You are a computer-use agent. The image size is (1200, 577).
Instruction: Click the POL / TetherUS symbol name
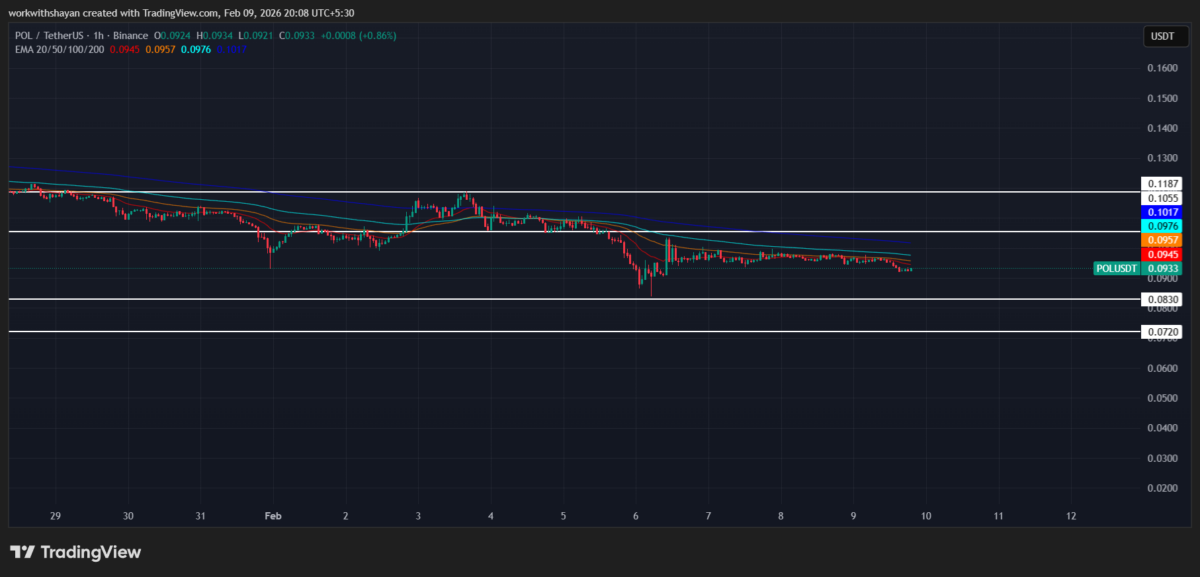tap(48, 34)
